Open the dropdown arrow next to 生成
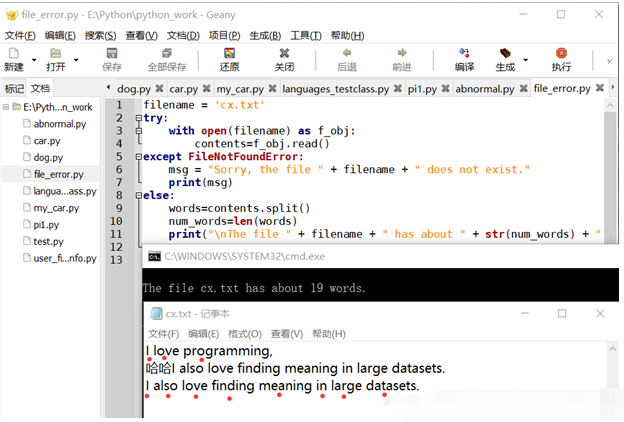This screenshot has width=624, height=422. tap(526, 60)
